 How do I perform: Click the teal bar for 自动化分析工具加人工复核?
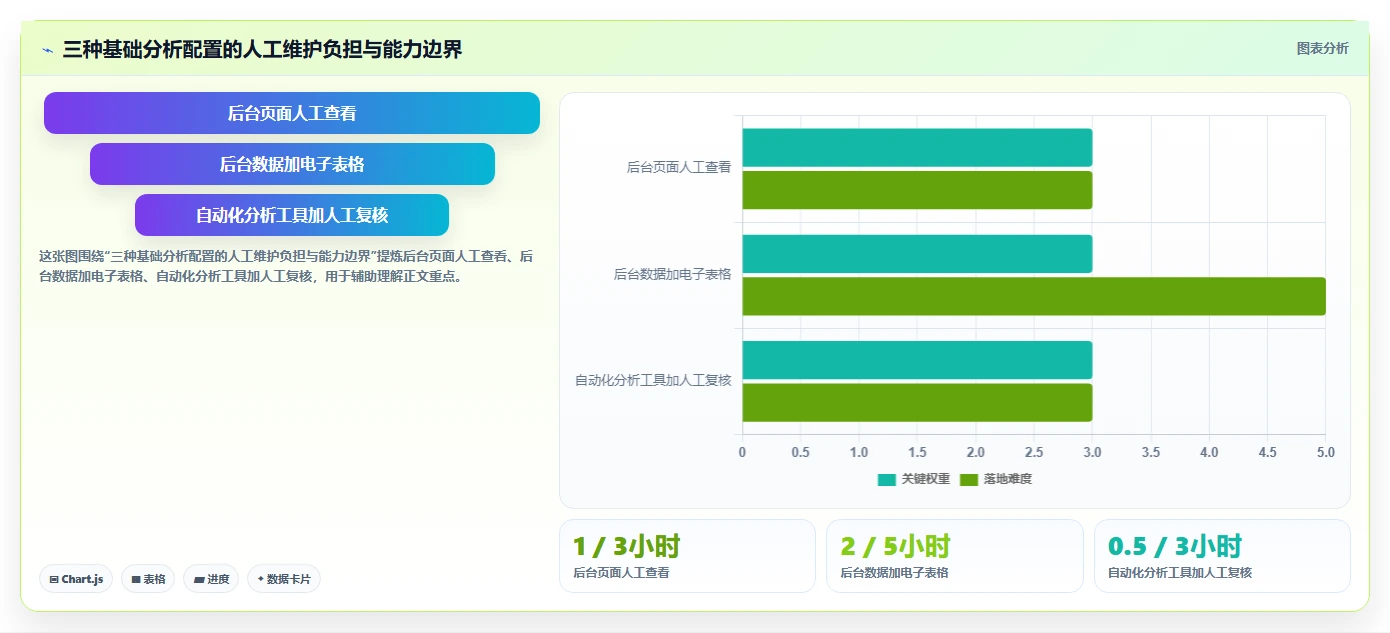917,360
